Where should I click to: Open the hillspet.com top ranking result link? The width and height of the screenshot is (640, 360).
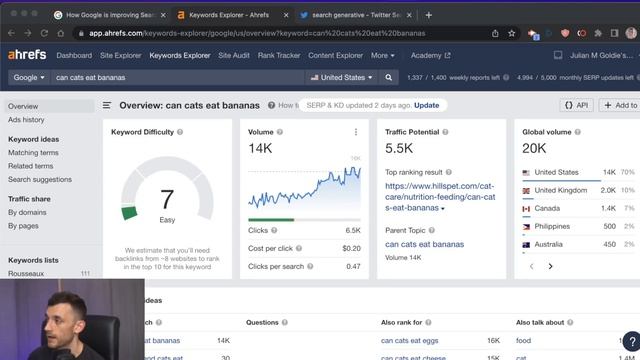[x=440, y=197]
